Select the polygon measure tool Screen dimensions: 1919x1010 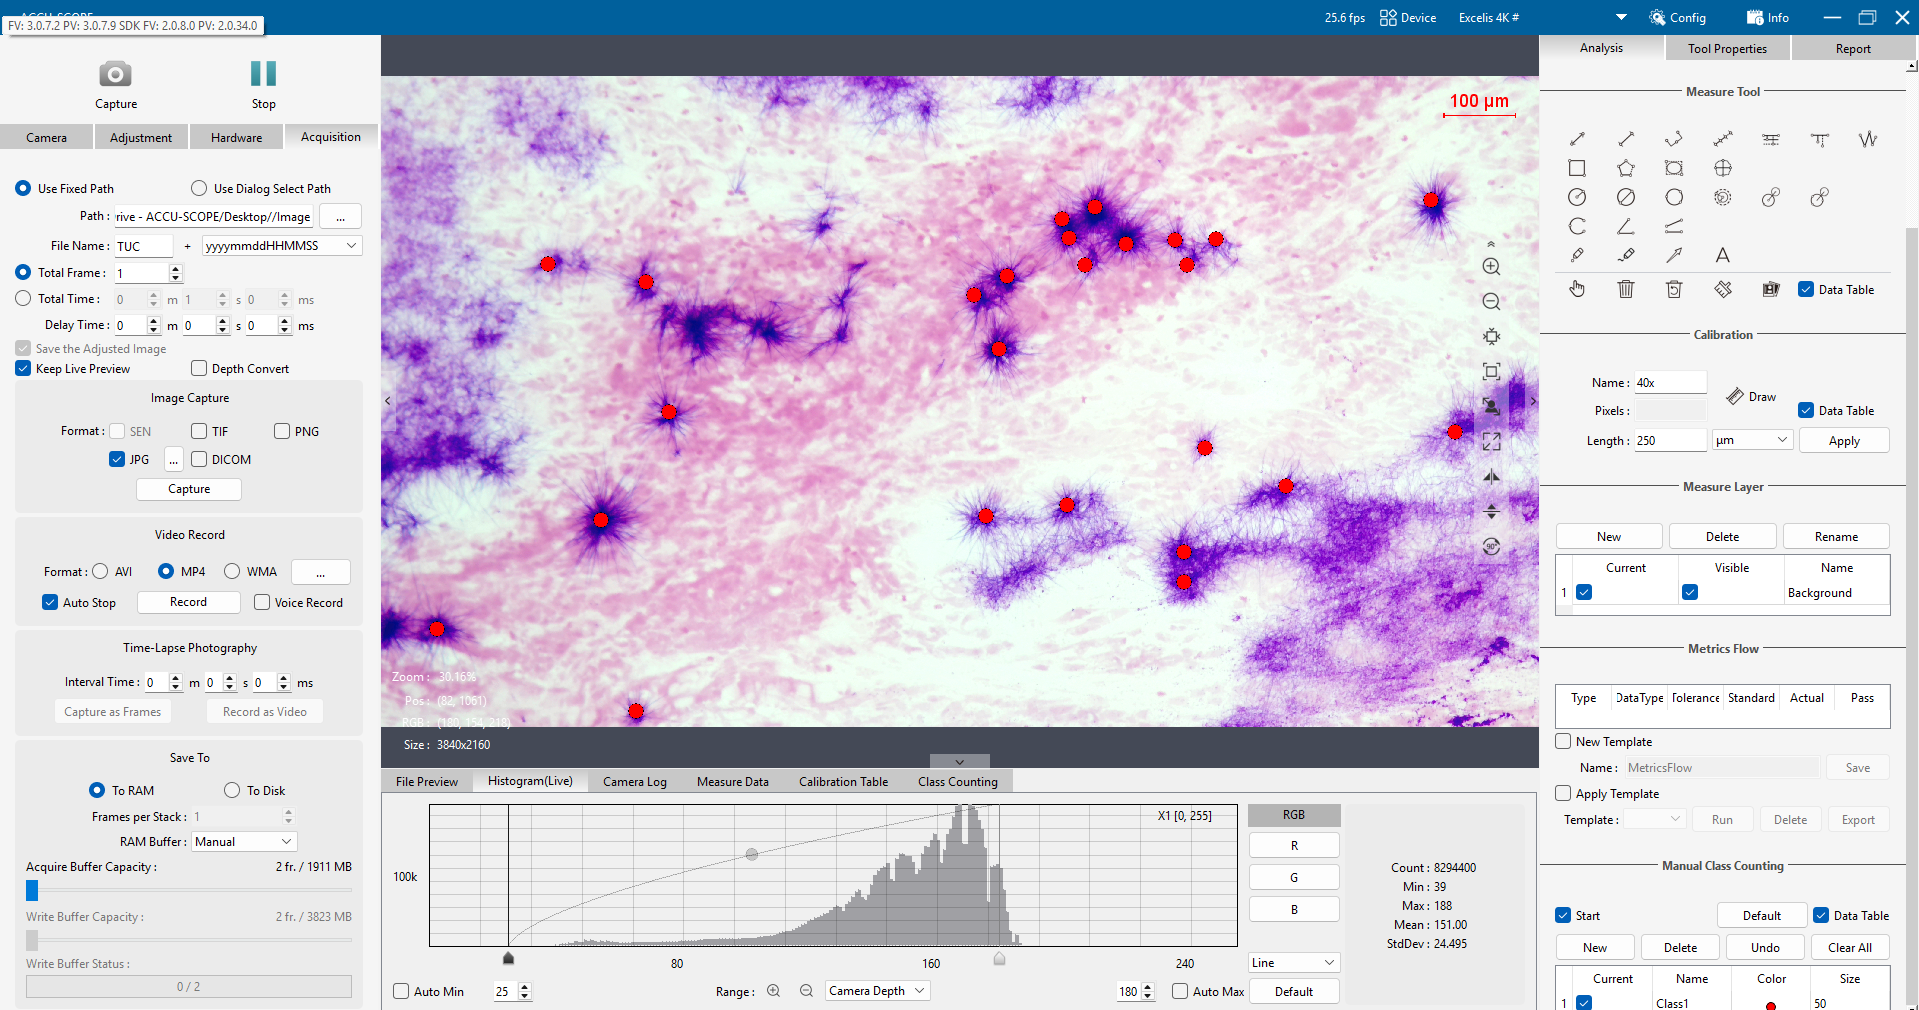pos(1626,168)
